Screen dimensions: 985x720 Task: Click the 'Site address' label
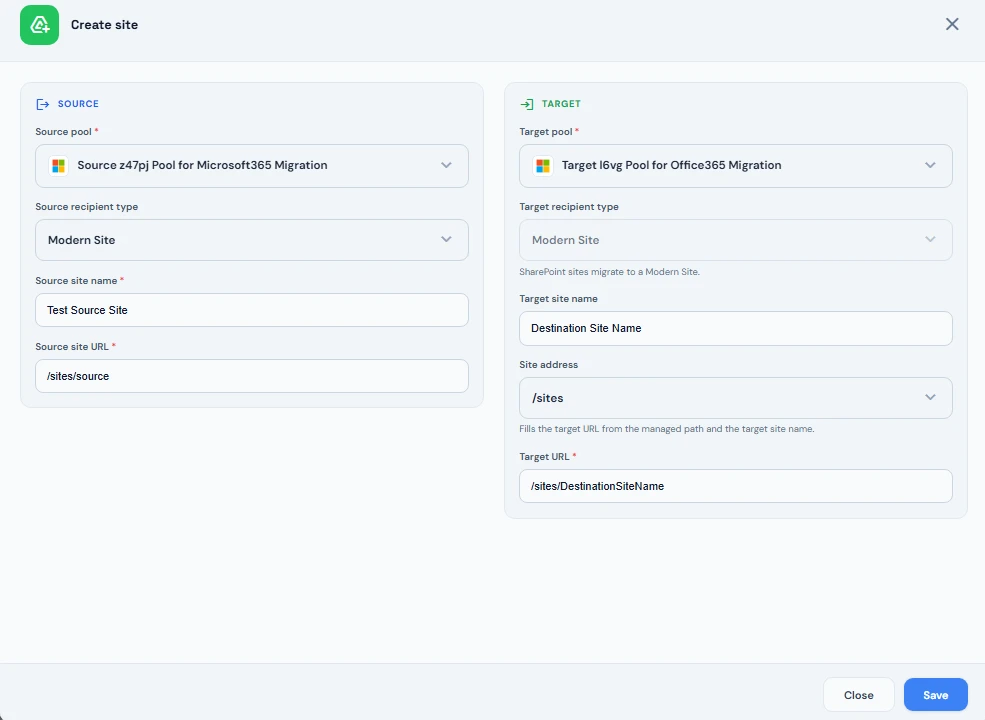(x=548, y=364)
